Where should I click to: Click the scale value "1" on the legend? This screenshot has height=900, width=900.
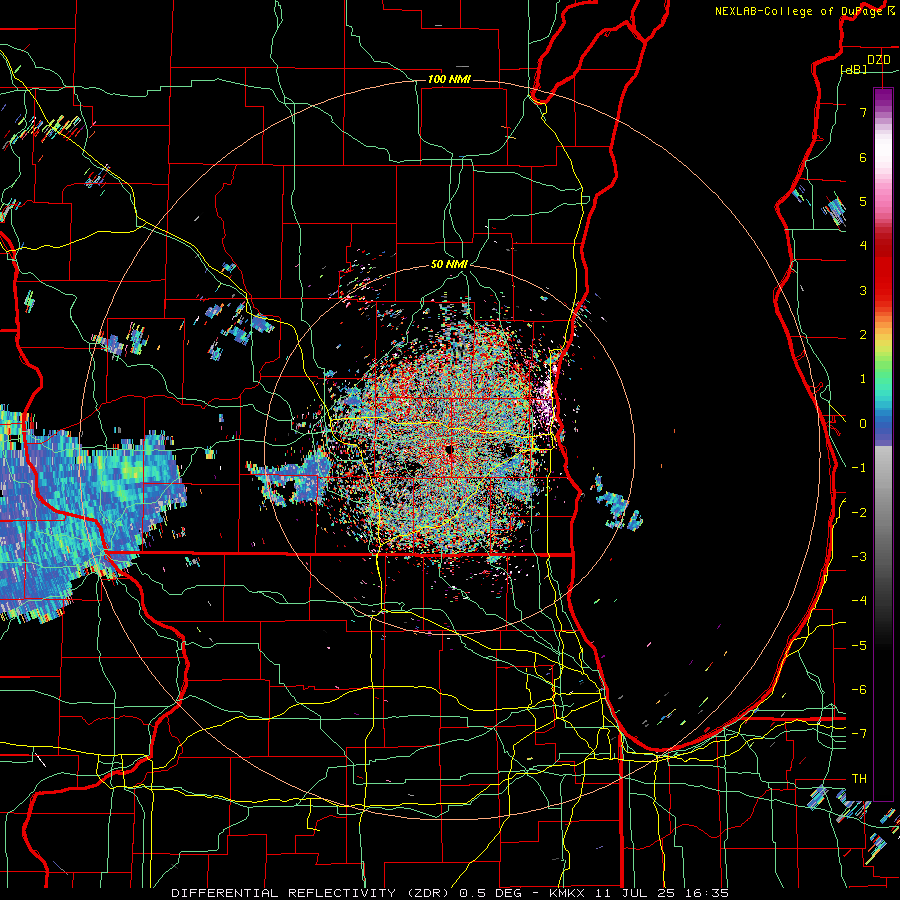[863, 379]
